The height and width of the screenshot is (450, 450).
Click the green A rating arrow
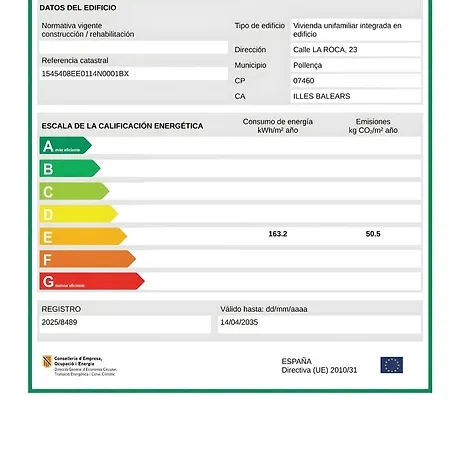click(x=65, y=146)
